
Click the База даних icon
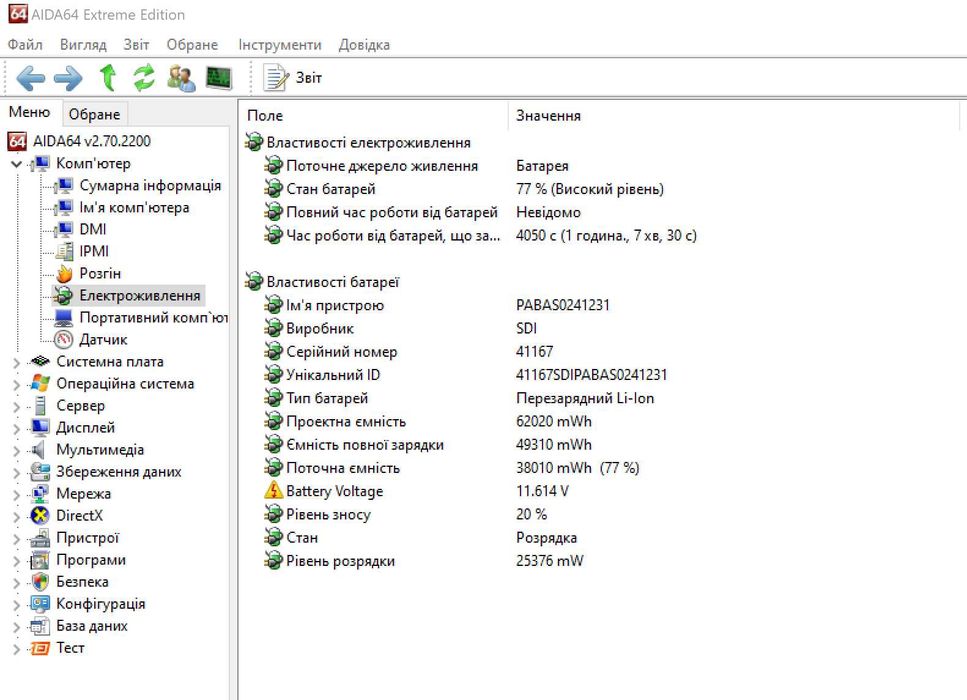coord(40,626)
